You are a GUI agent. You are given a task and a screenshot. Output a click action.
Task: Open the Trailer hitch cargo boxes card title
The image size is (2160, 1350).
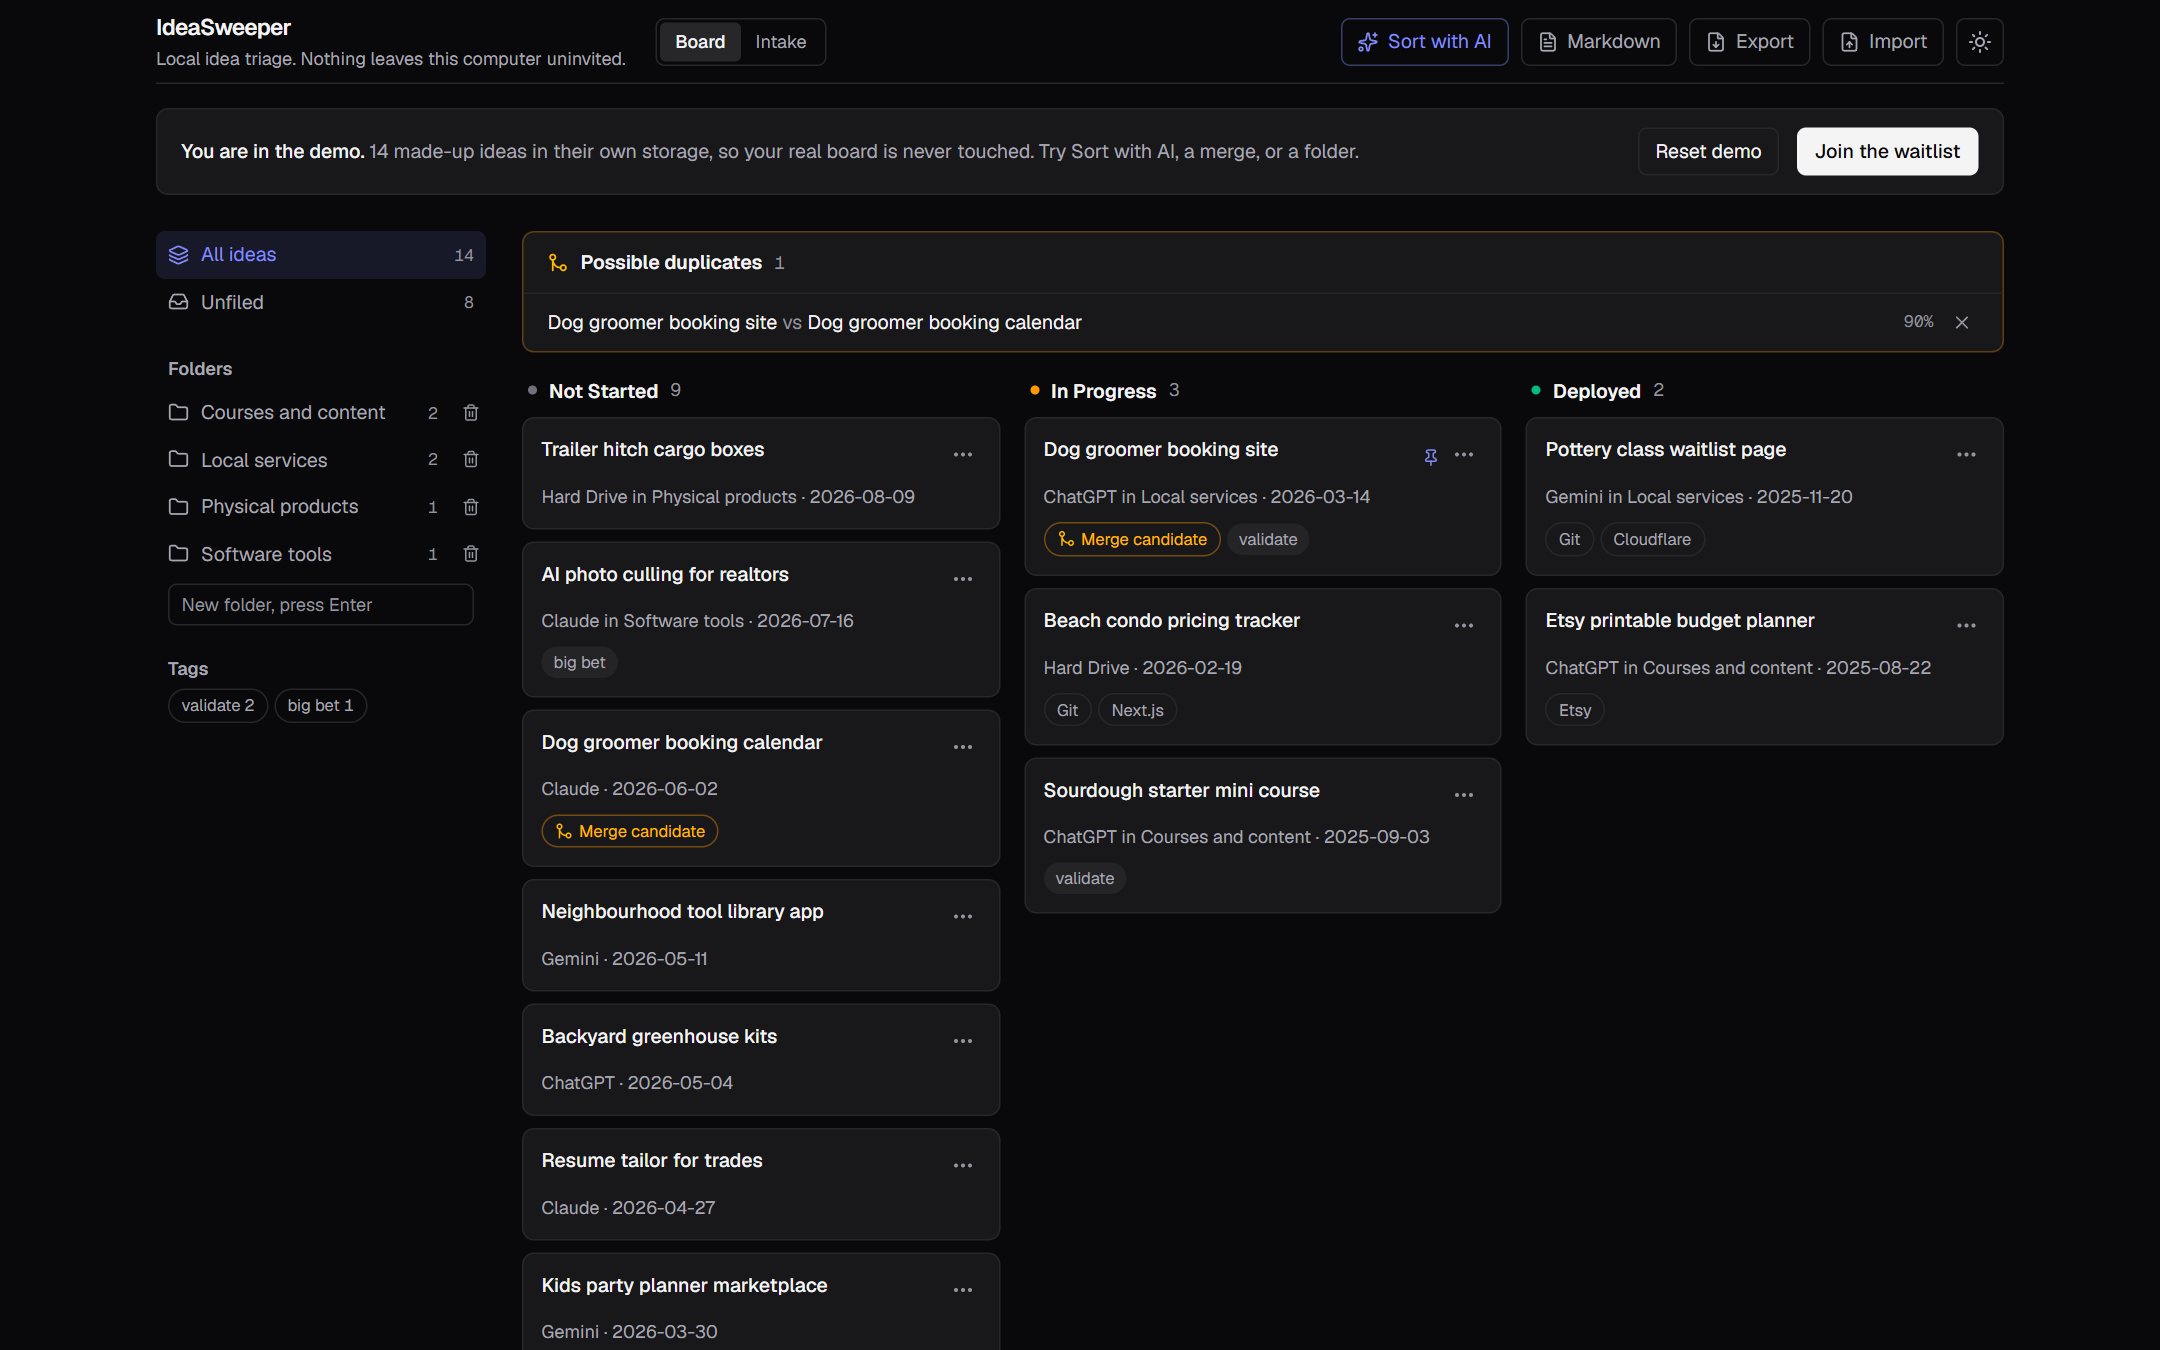(652, 450)
